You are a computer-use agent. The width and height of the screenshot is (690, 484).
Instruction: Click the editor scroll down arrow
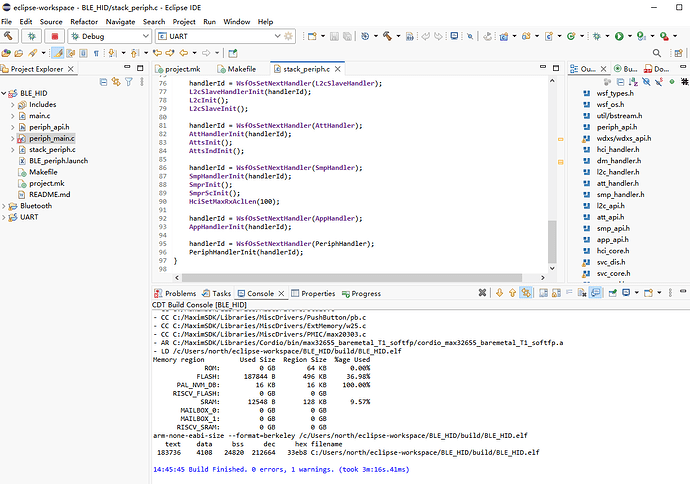coord(552,268)
